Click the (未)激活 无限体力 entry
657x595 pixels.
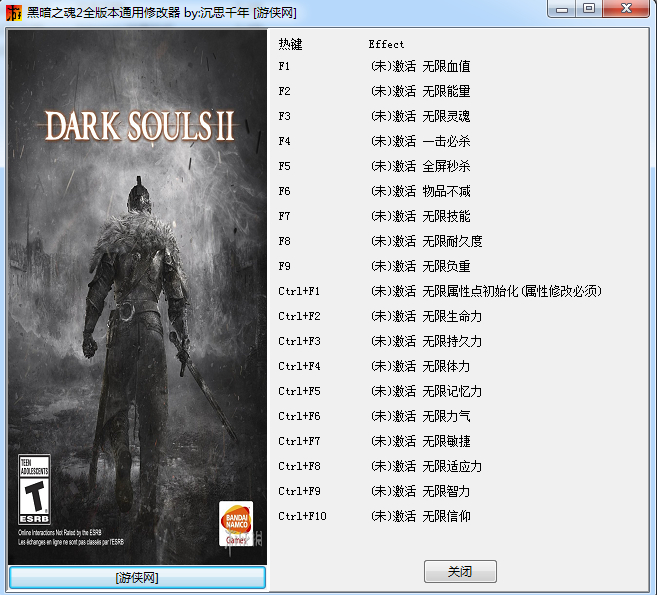pos(420,366)
